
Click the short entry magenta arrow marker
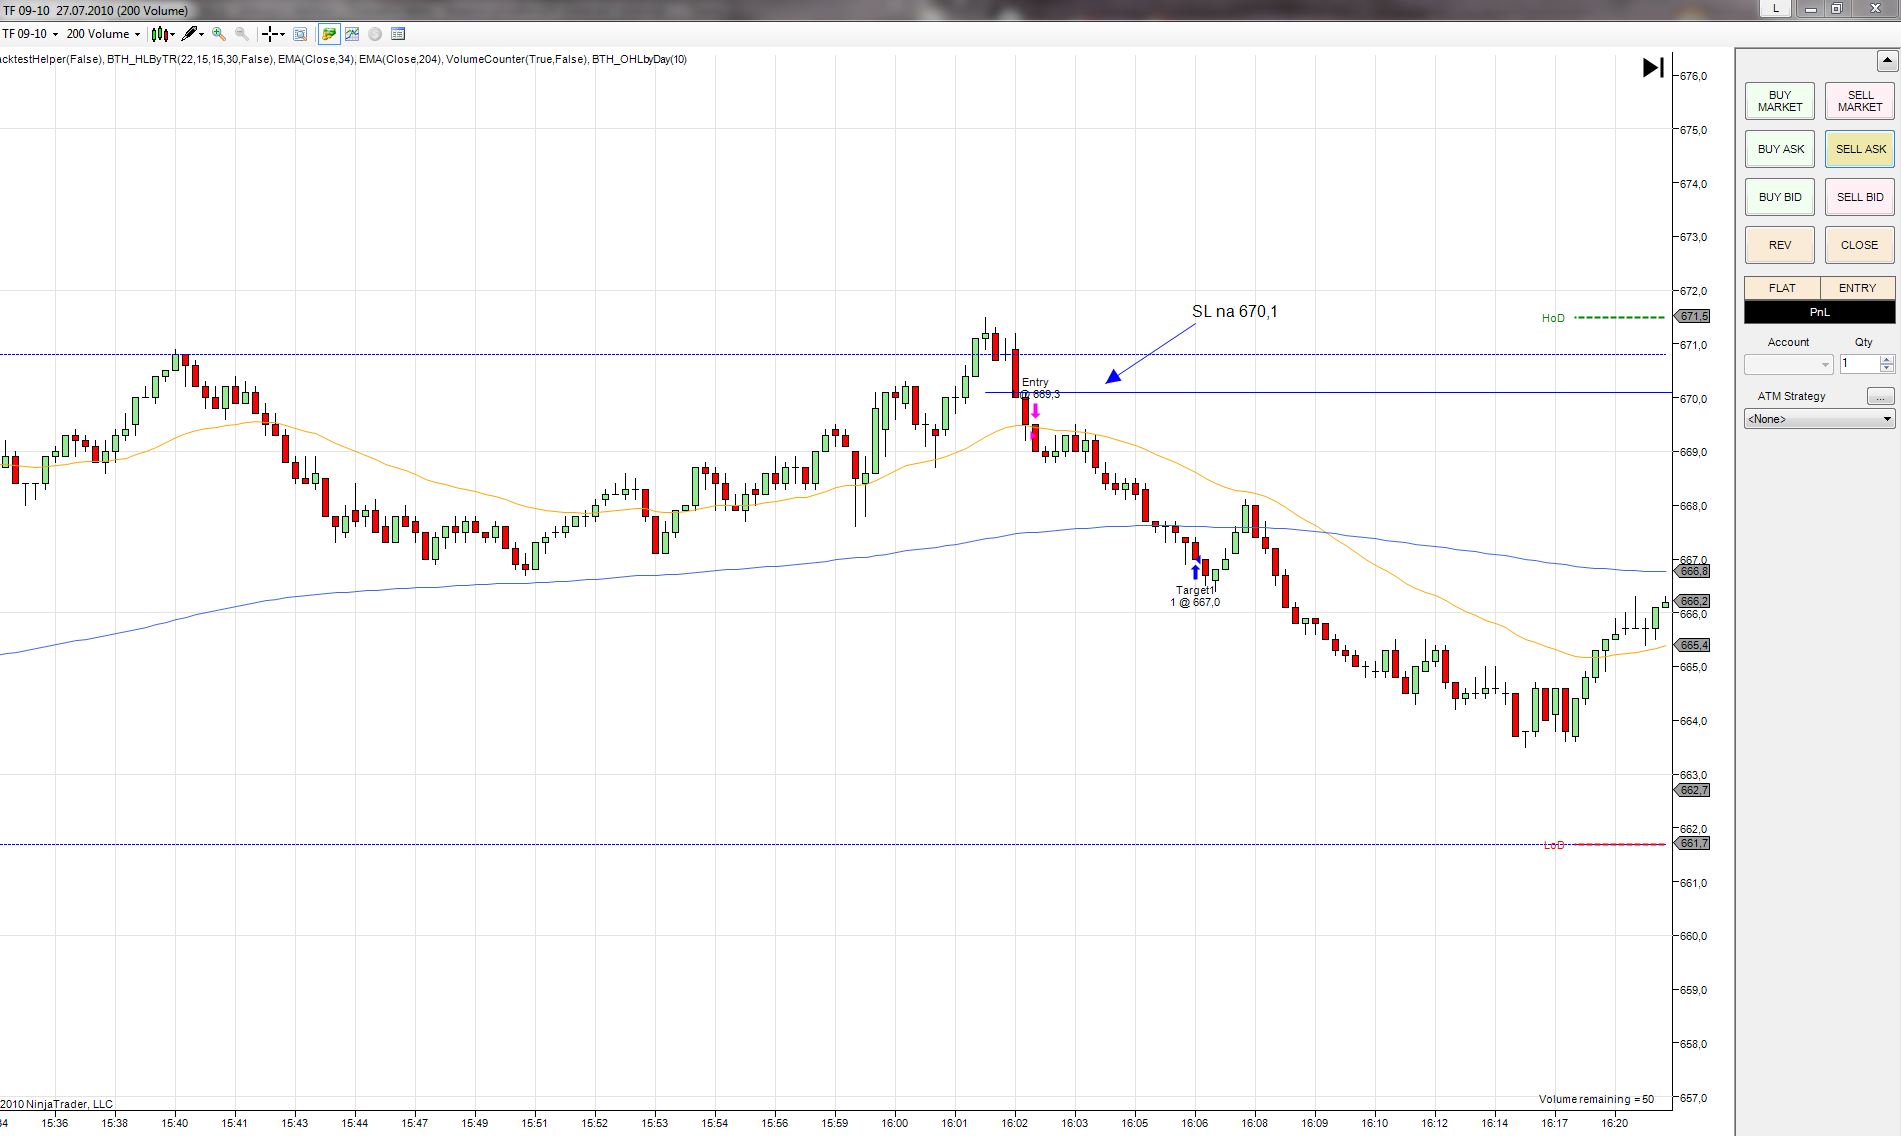pos(1035,410)
